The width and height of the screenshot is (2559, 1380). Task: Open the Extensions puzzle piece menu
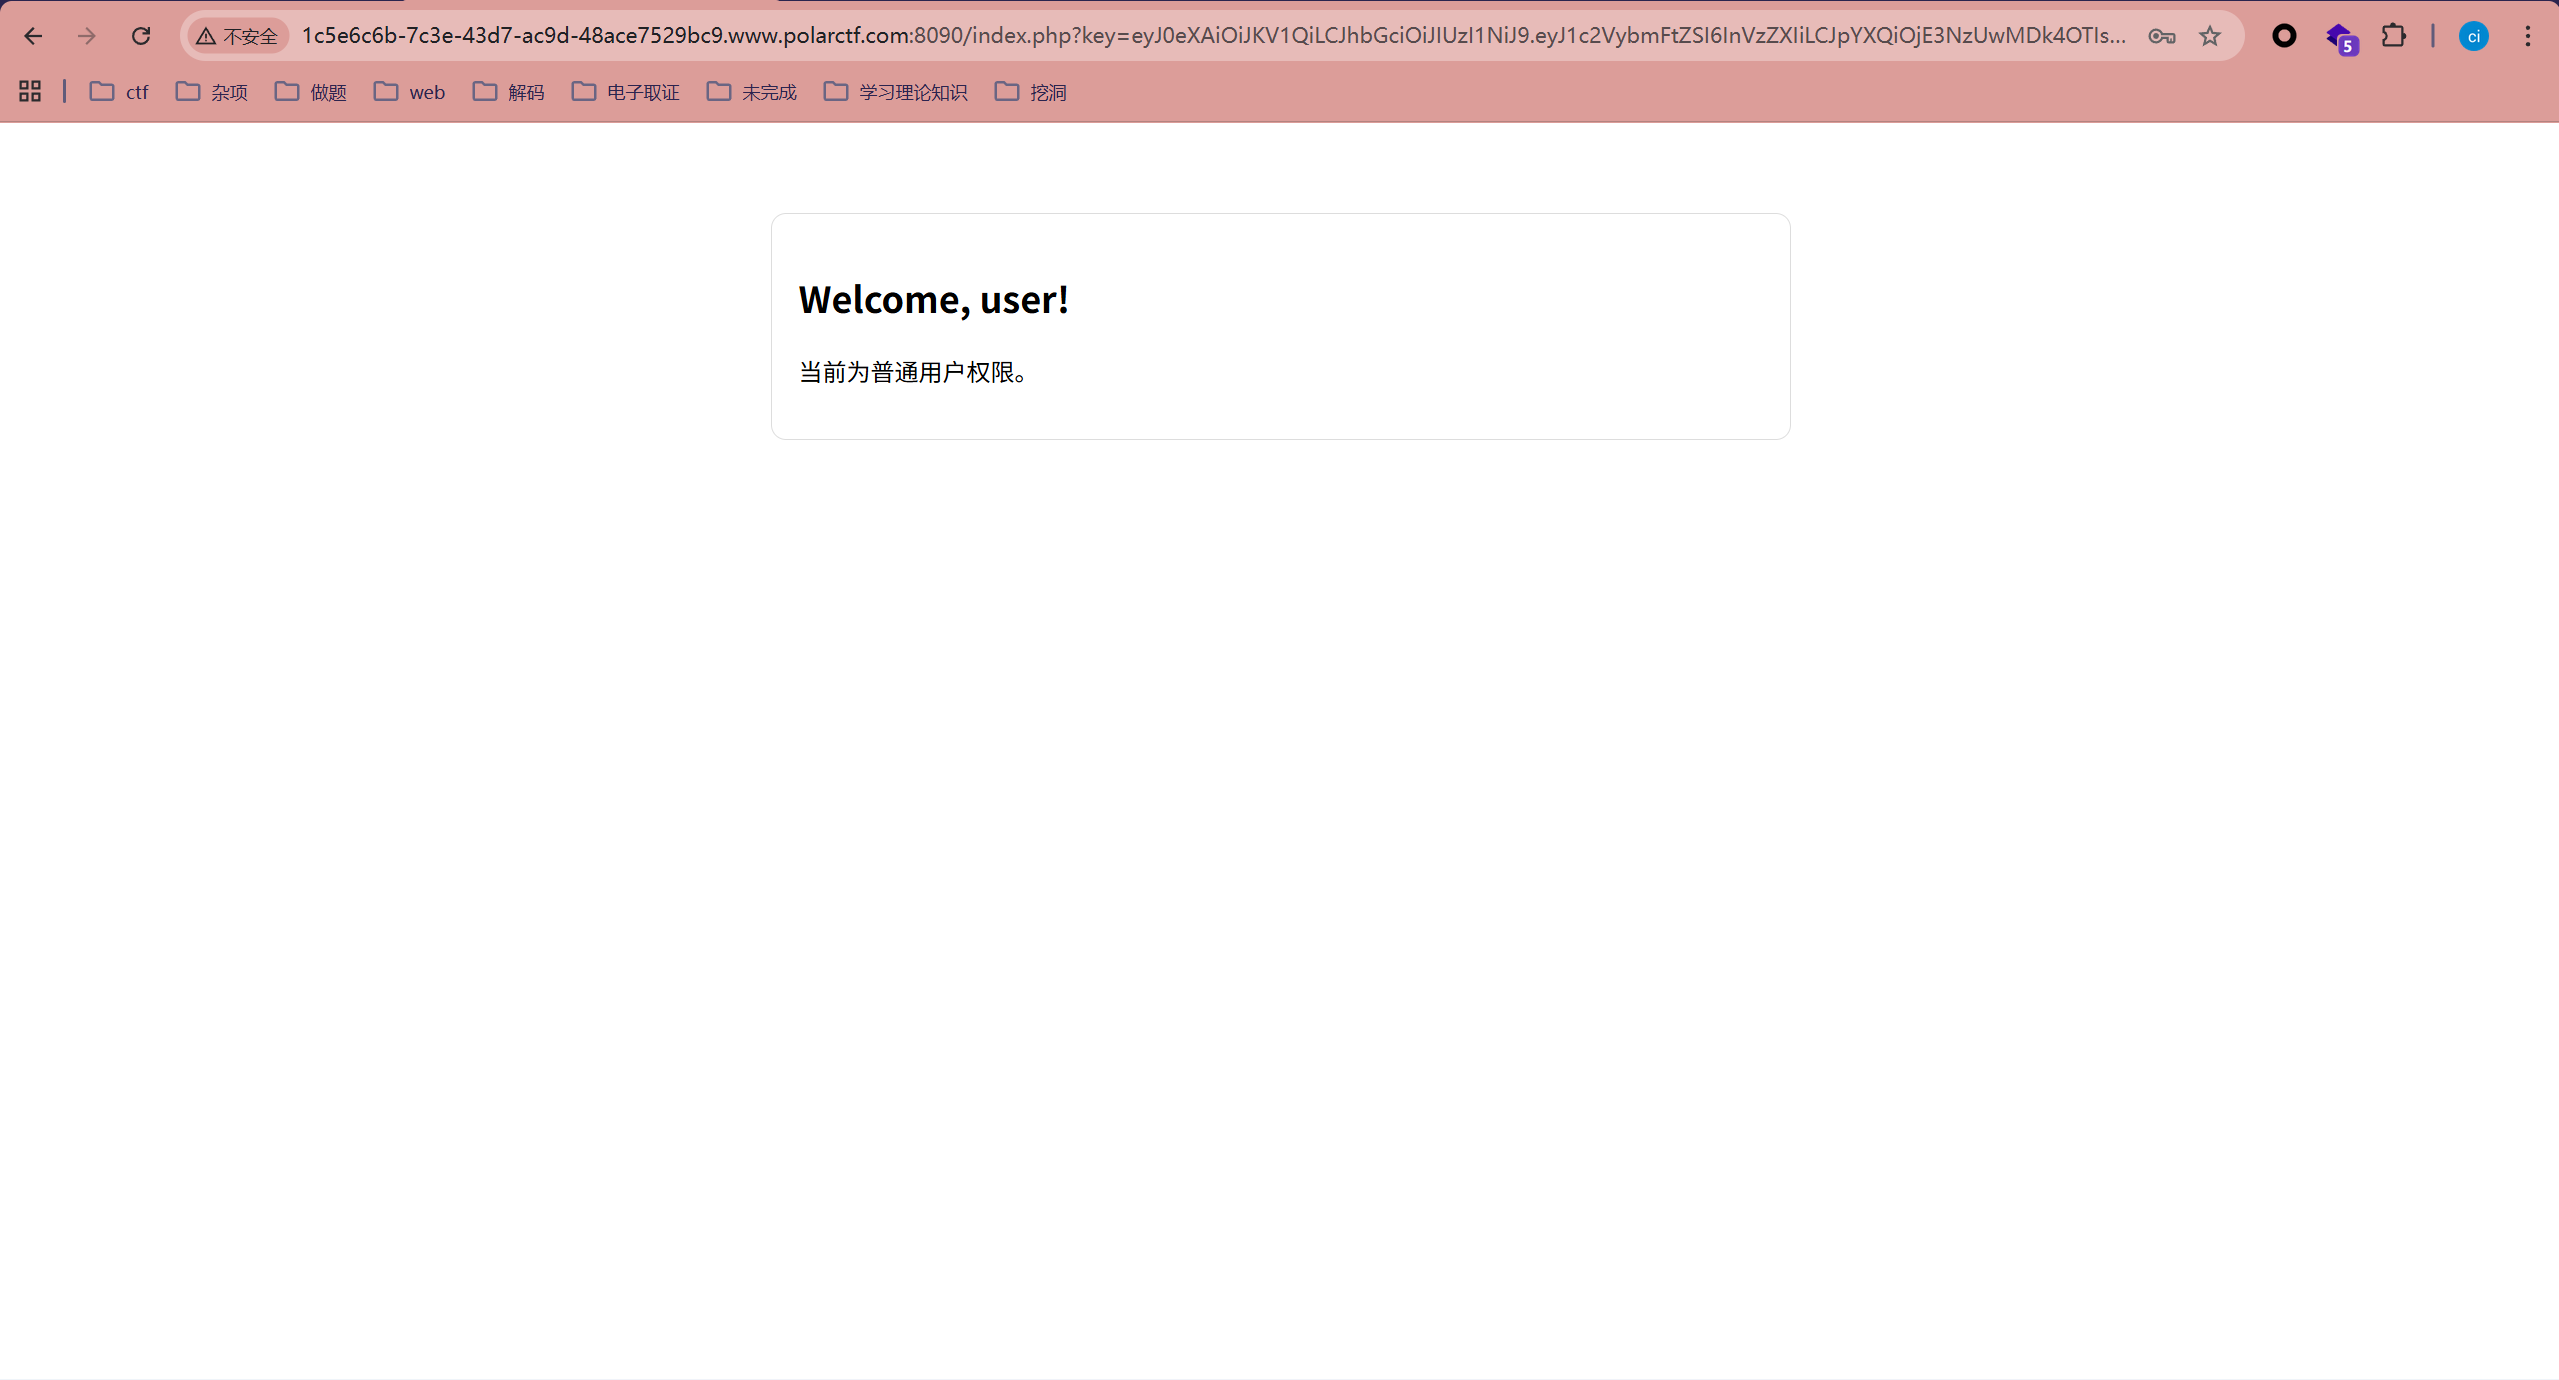2394,36
